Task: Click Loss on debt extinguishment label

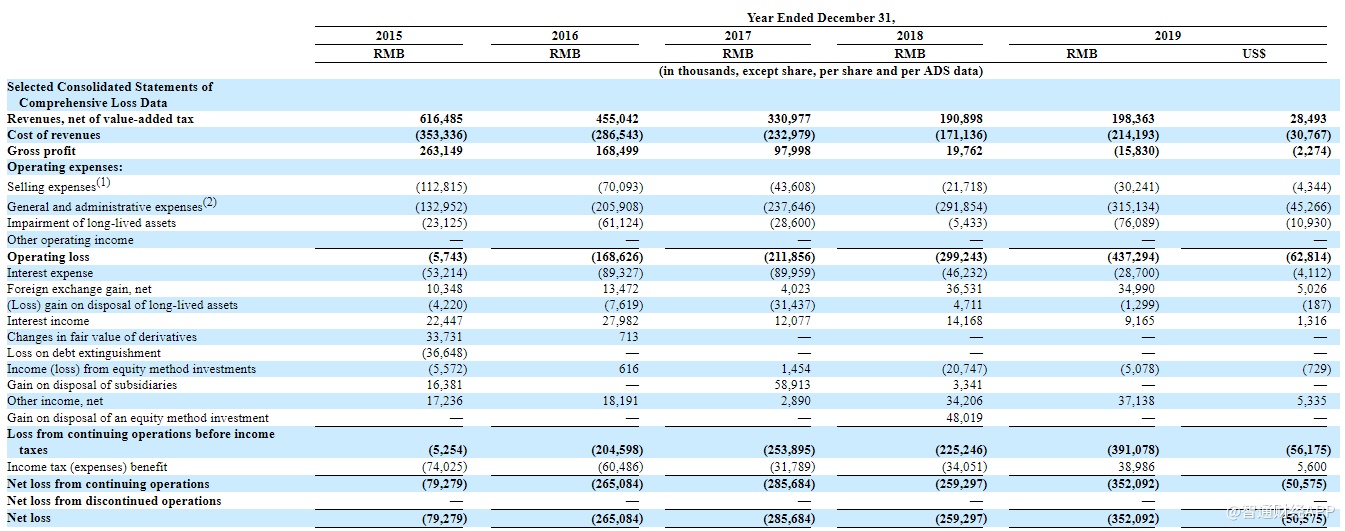Action: pyautogui.click(x=84, y=353)
